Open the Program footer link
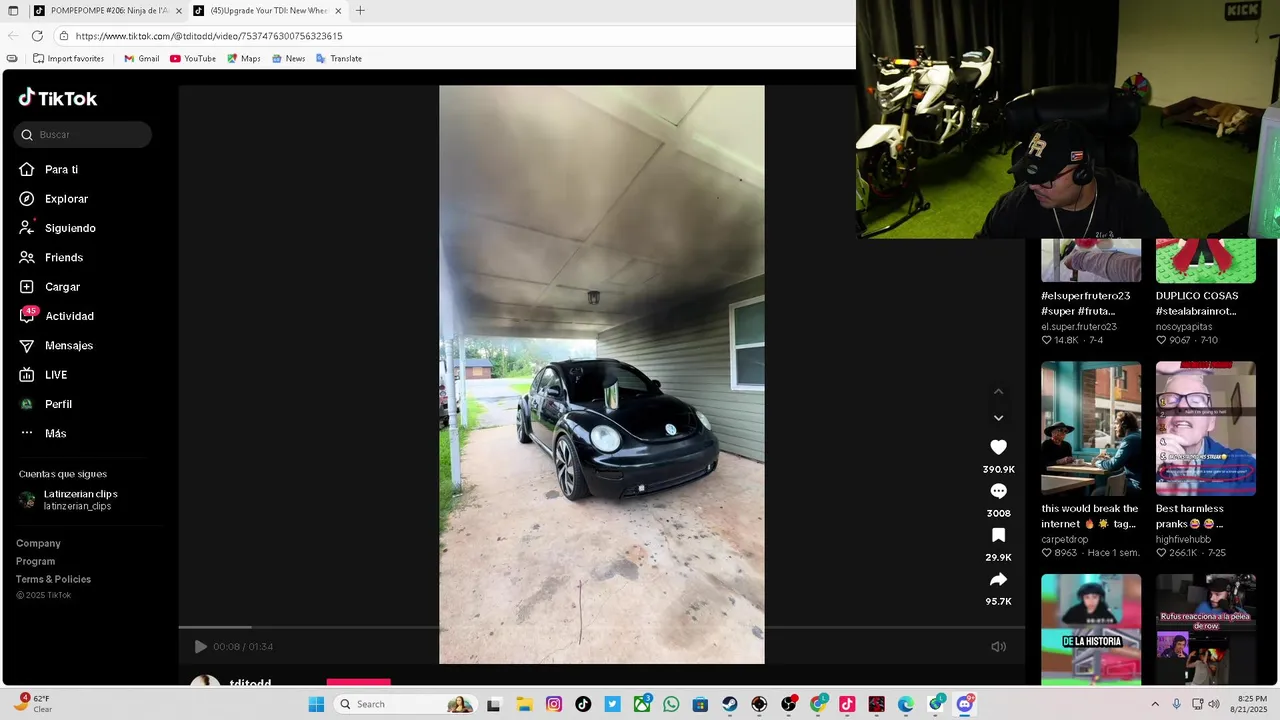 36,561
